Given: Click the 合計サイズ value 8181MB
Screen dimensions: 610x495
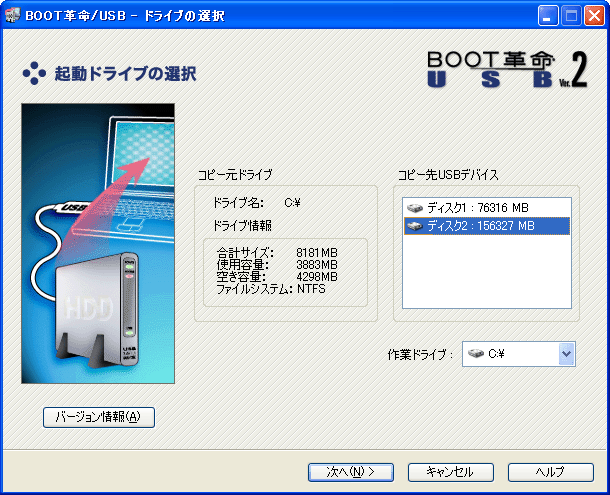Looking at the screenshot, I should [x=317, y=253].
